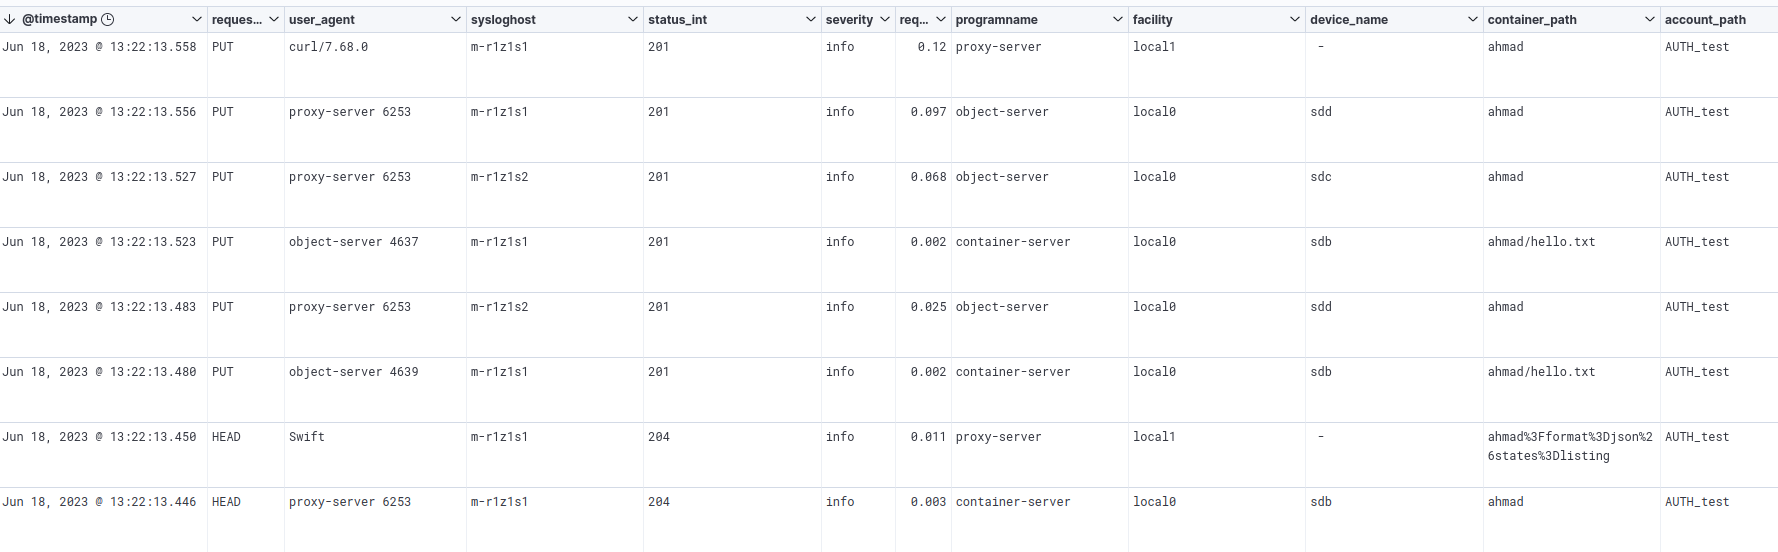Click the Swift user agent cell
The height and width of the screenshot is (552, 1778).
tap(307, 437)
